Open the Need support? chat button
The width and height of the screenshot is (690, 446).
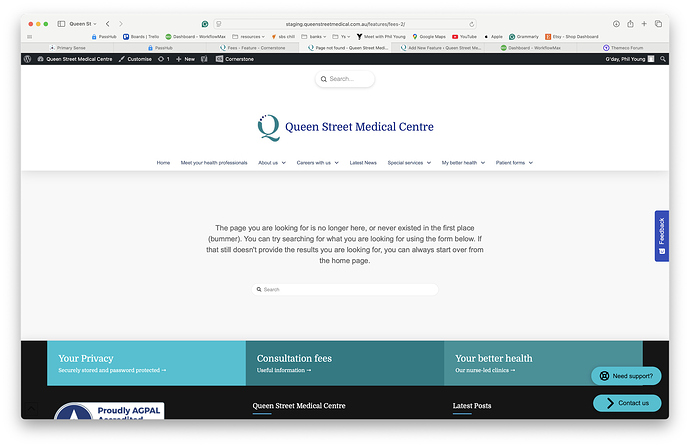(626, 376)
